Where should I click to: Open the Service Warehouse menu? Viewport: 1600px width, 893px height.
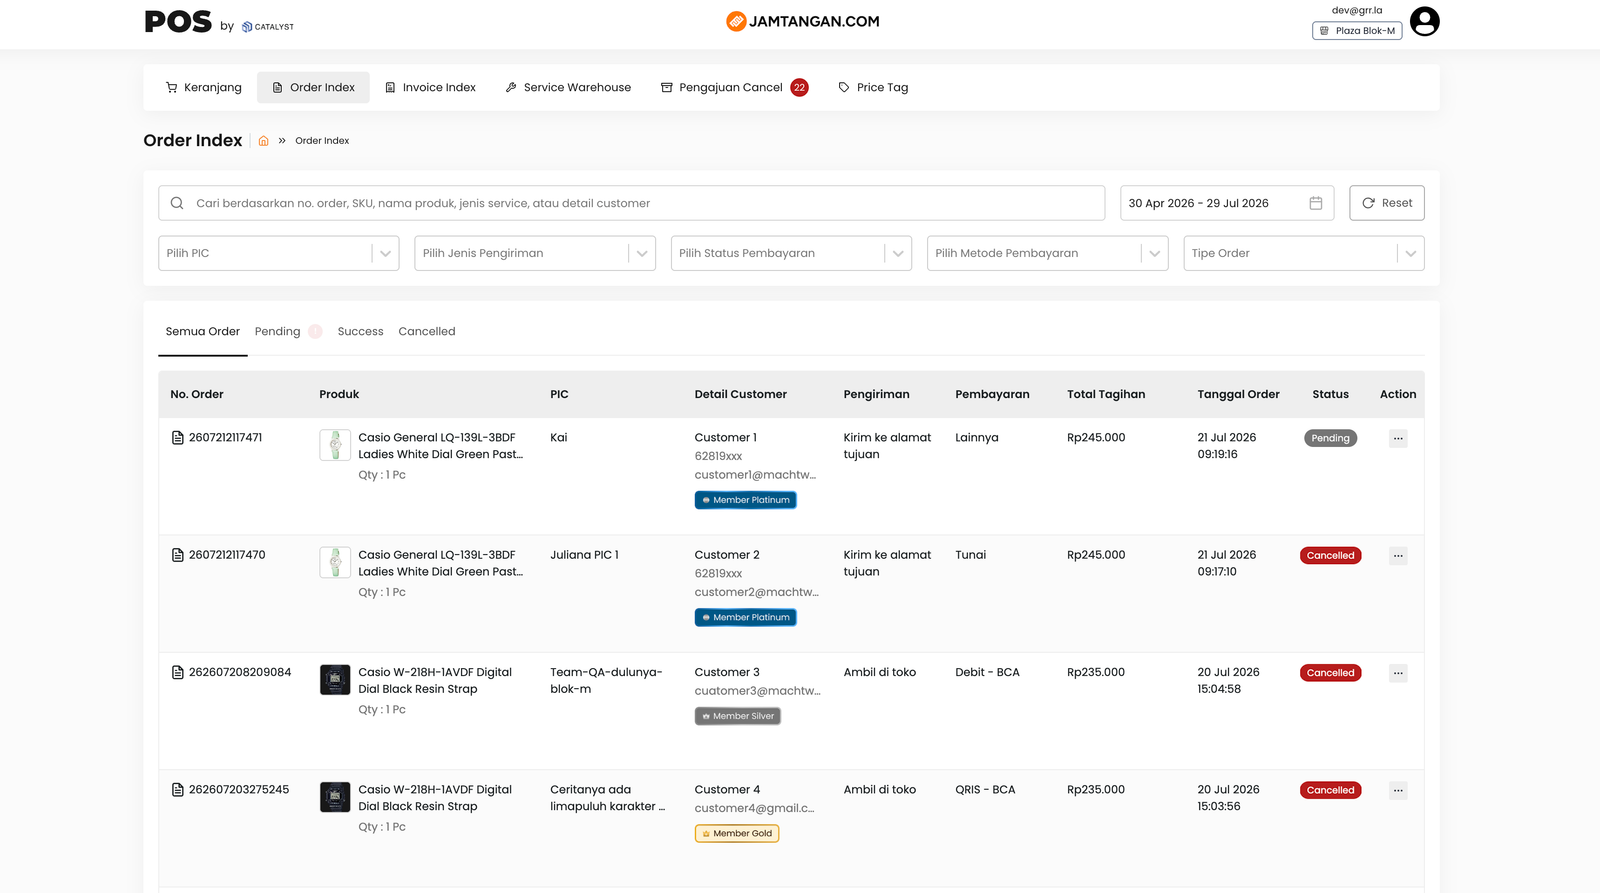coord(568,87)
